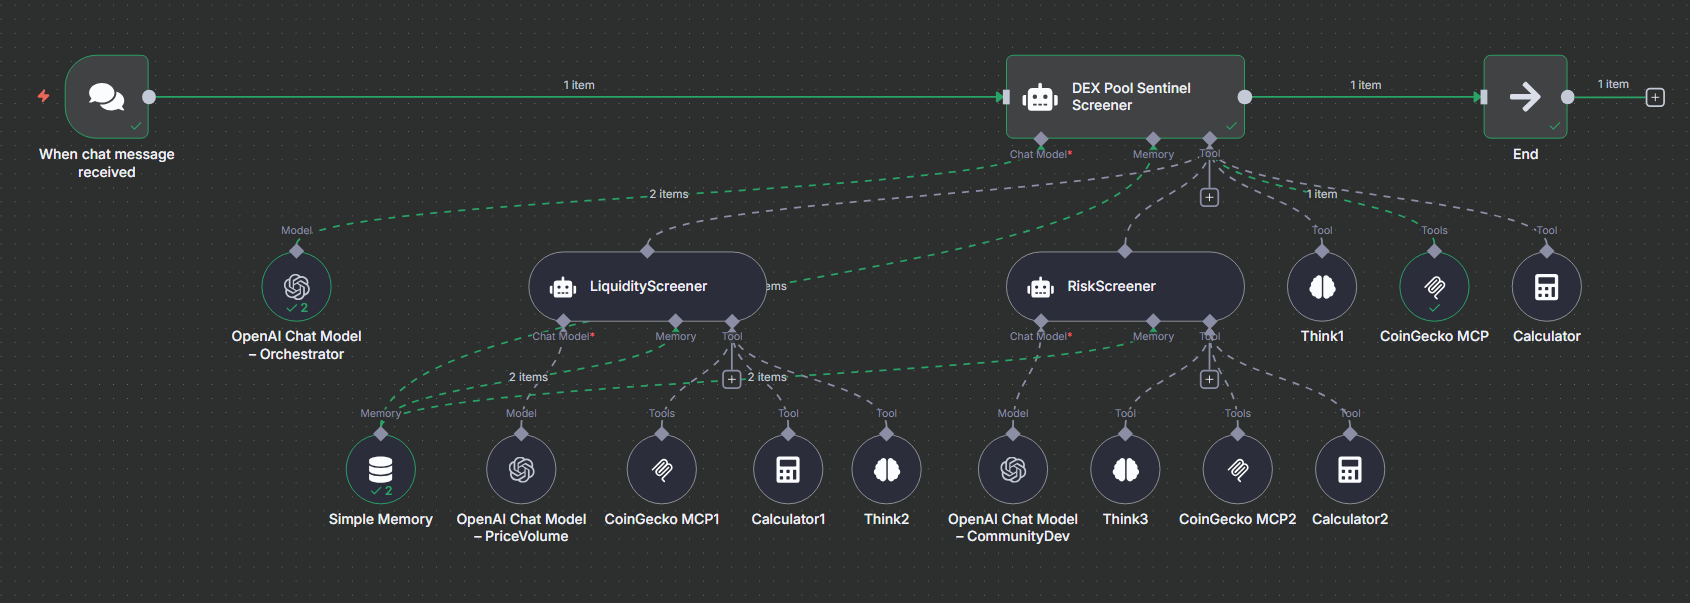Click the End node arrow icon
This screenshot has width=1690, height=603.
[1525, 97]
